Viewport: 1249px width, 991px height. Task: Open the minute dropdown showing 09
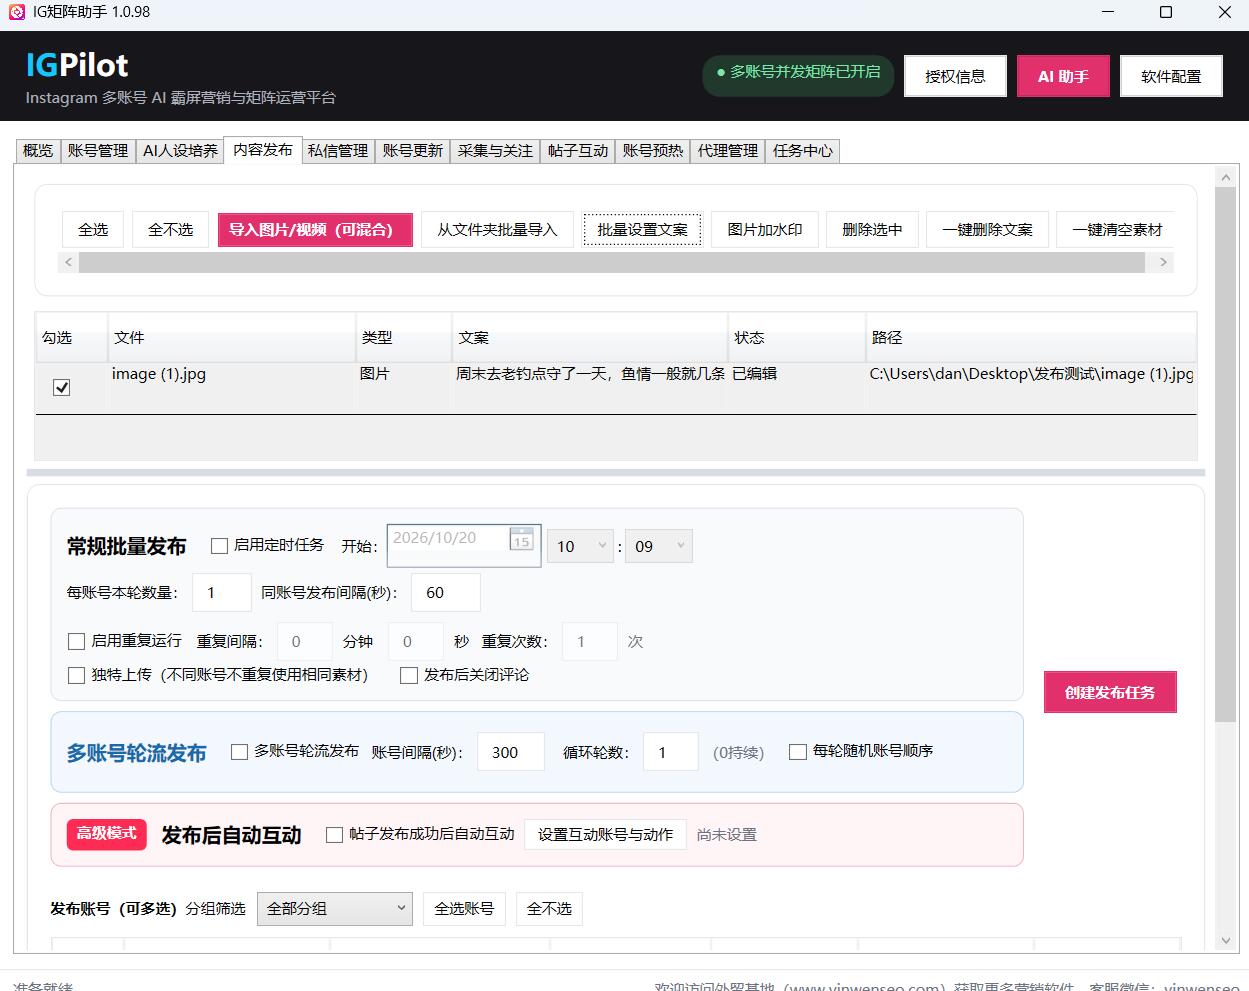point(659,546)
